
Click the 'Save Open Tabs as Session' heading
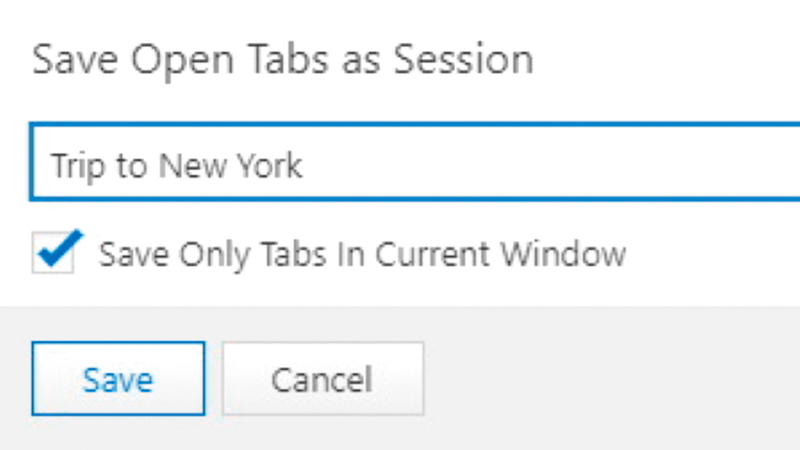coord(282,60)
